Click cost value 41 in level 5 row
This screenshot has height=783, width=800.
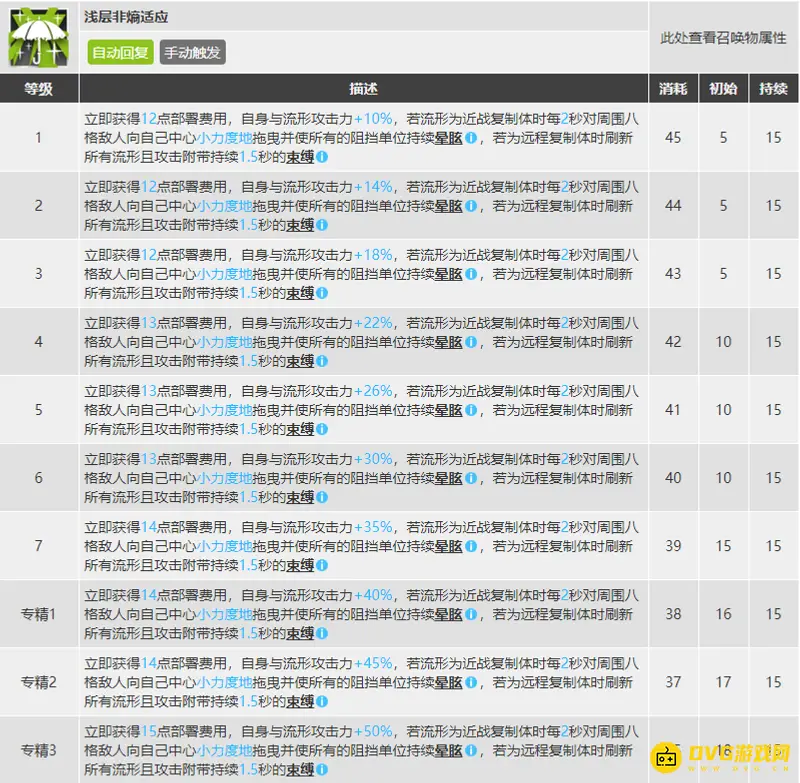(x=673, y=410)
